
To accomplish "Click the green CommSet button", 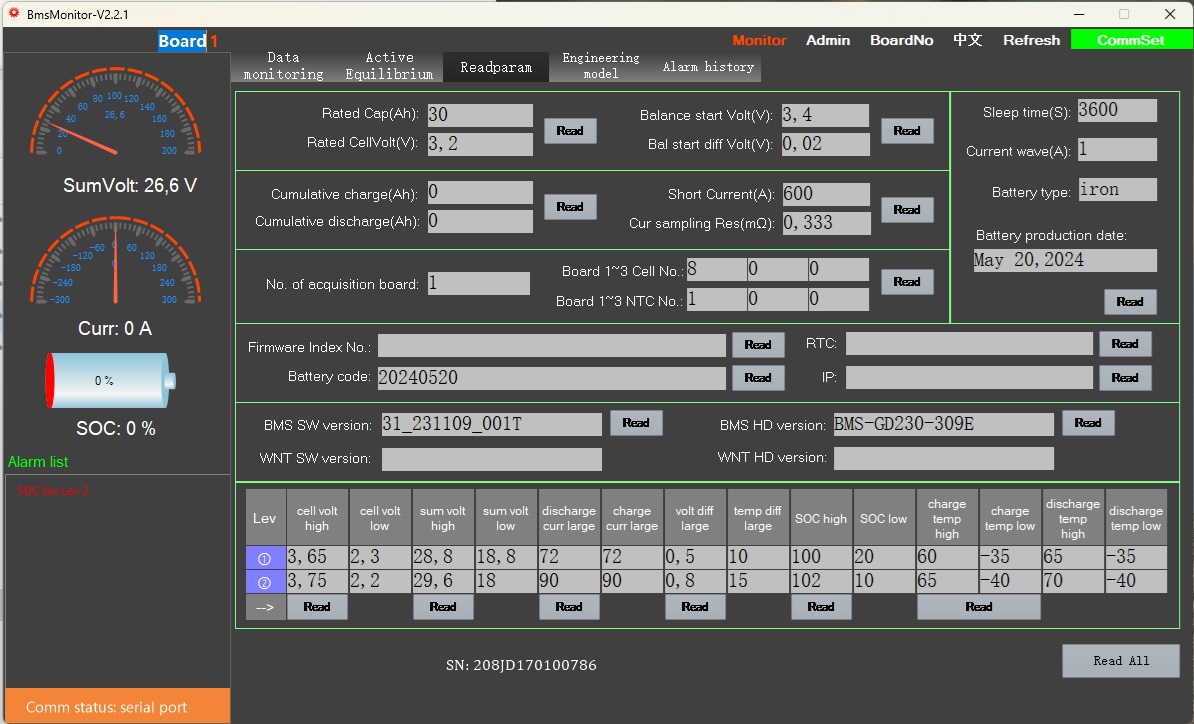I will (1130, 40).
